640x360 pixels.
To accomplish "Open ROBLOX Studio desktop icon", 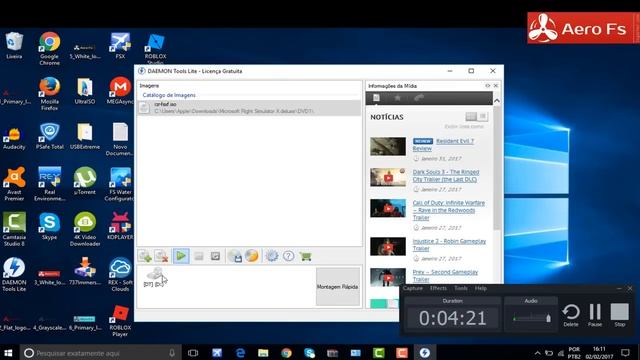I will pyautogui.click(x=155, y=49).
